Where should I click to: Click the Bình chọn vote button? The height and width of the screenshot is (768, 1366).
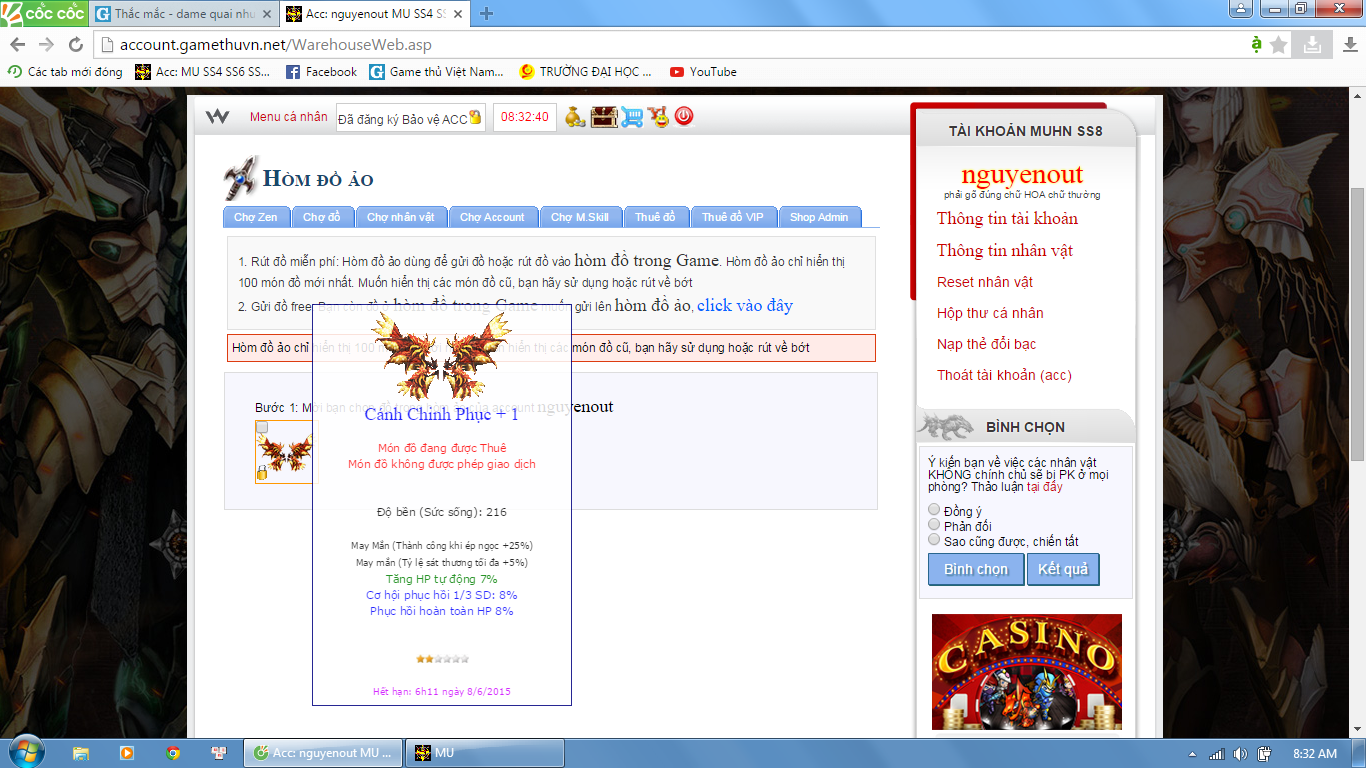click(976, 569)
